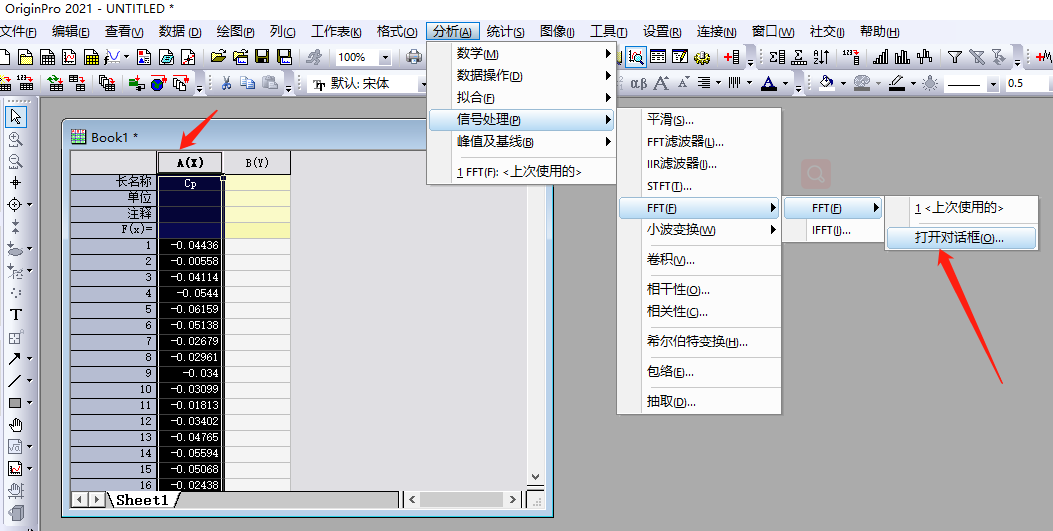Open the 绘图(P) menu
The width and height of the screenshot is (1053, 531).
point(235,32)
